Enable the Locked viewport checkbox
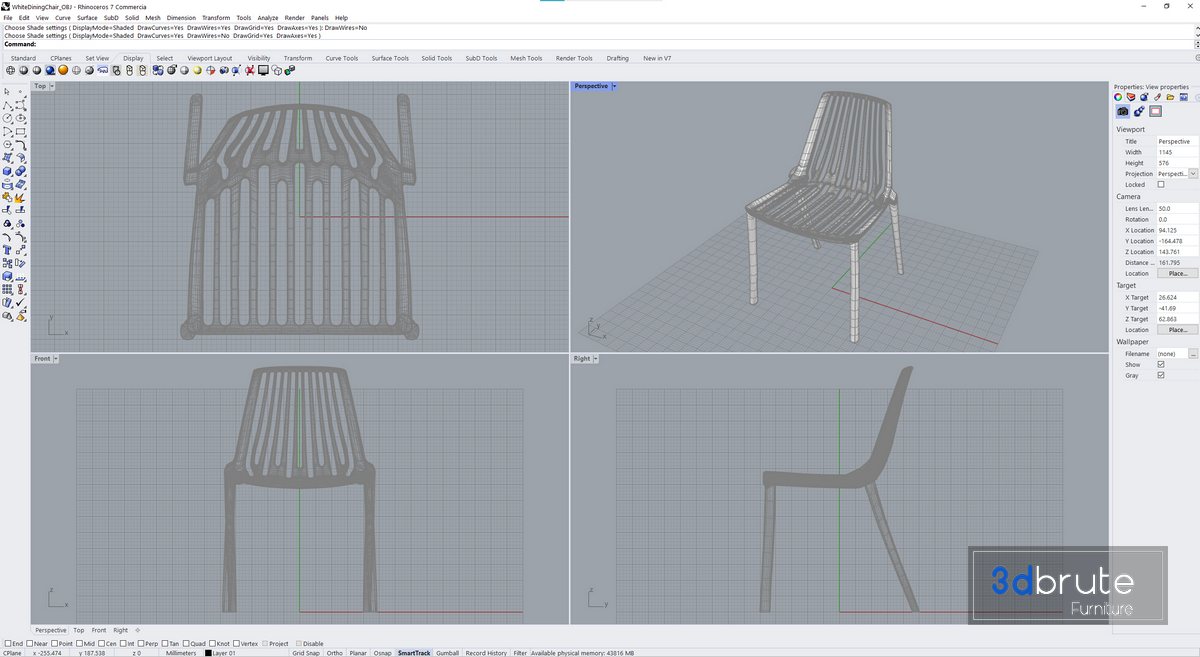The image size is (1200, 657). (1161, 185)
